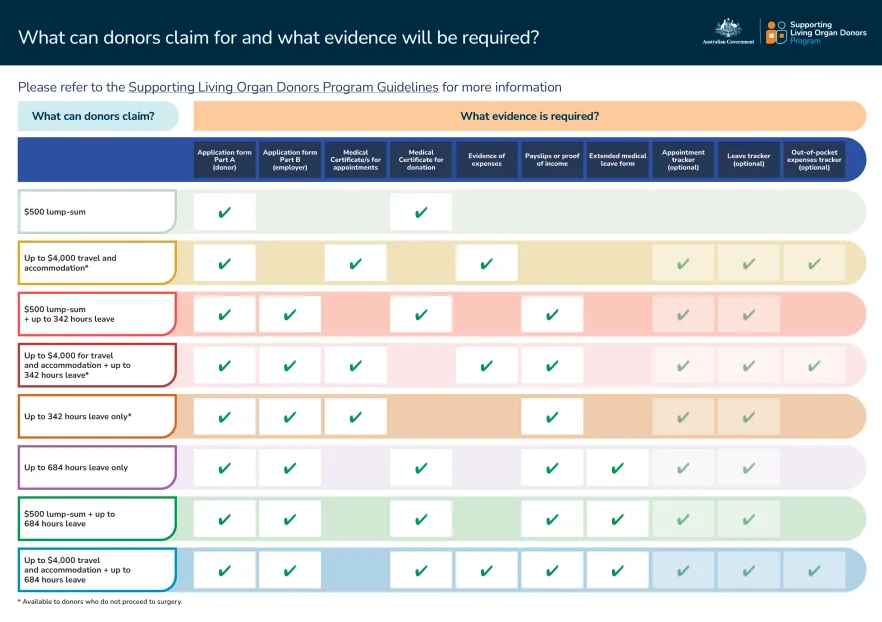Click Extended medical leave form tick in 'Up to 684 hours leave only' row

[618, 467]
